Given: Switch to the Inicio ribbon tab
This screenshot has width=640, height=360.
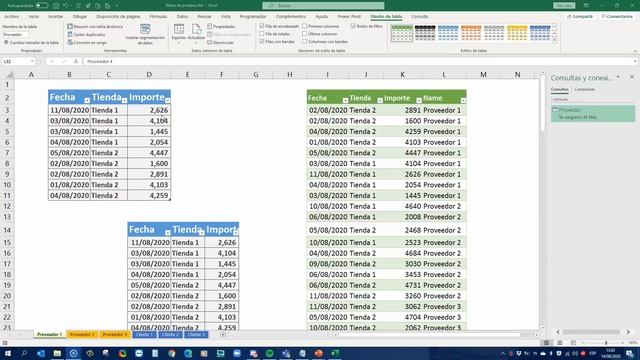Looking at the screenshot, I should coord(34,17).
